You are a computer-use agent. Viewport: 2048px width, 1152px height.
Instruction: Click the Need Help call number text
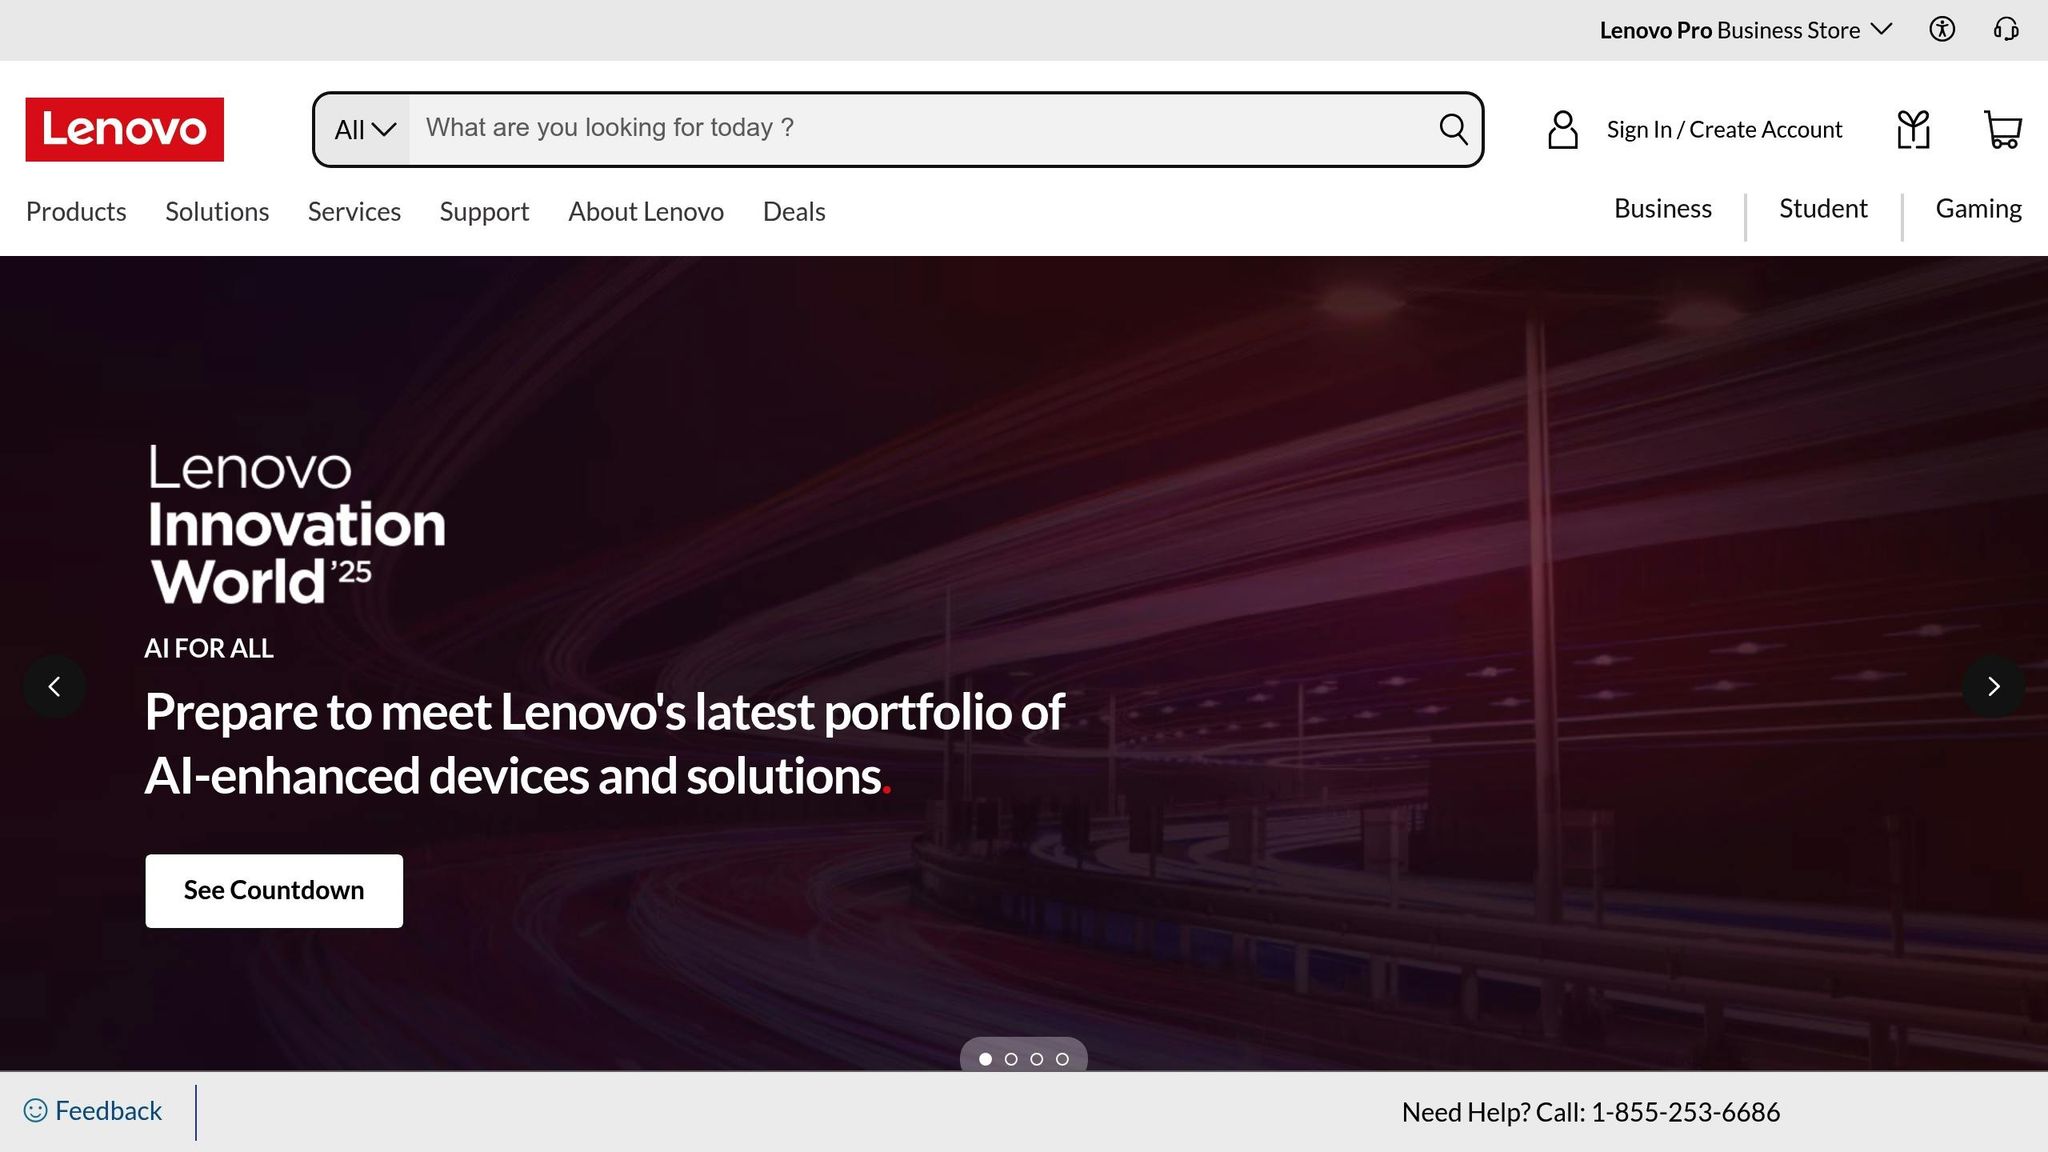(1591, 1112)
